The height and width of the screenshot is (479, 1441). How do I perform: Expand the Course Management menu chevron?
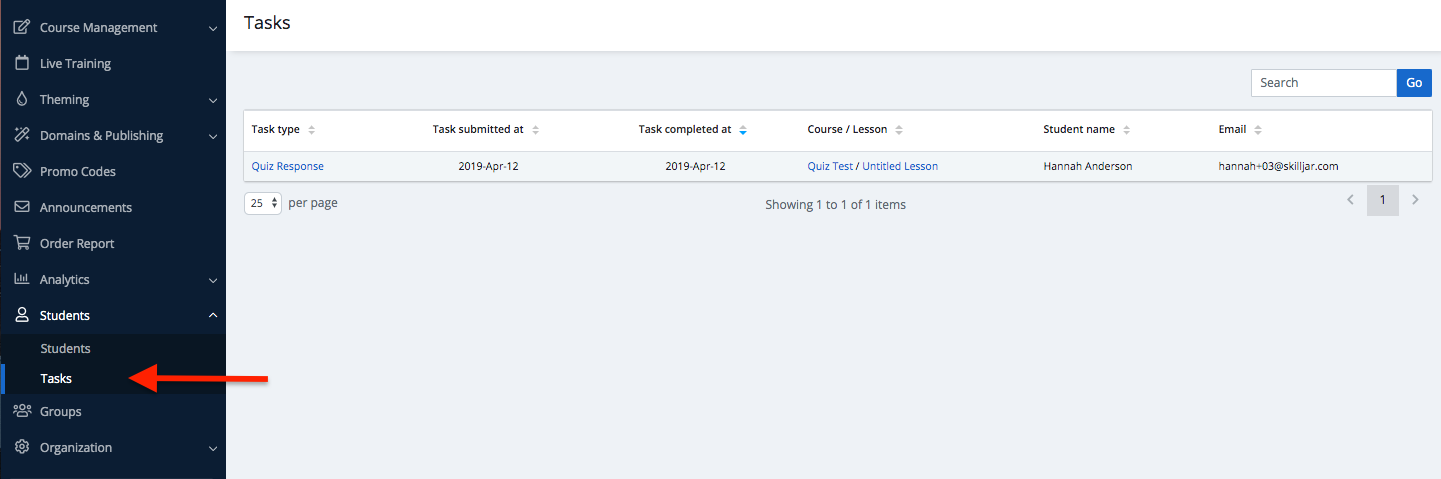tap(213, 28)
